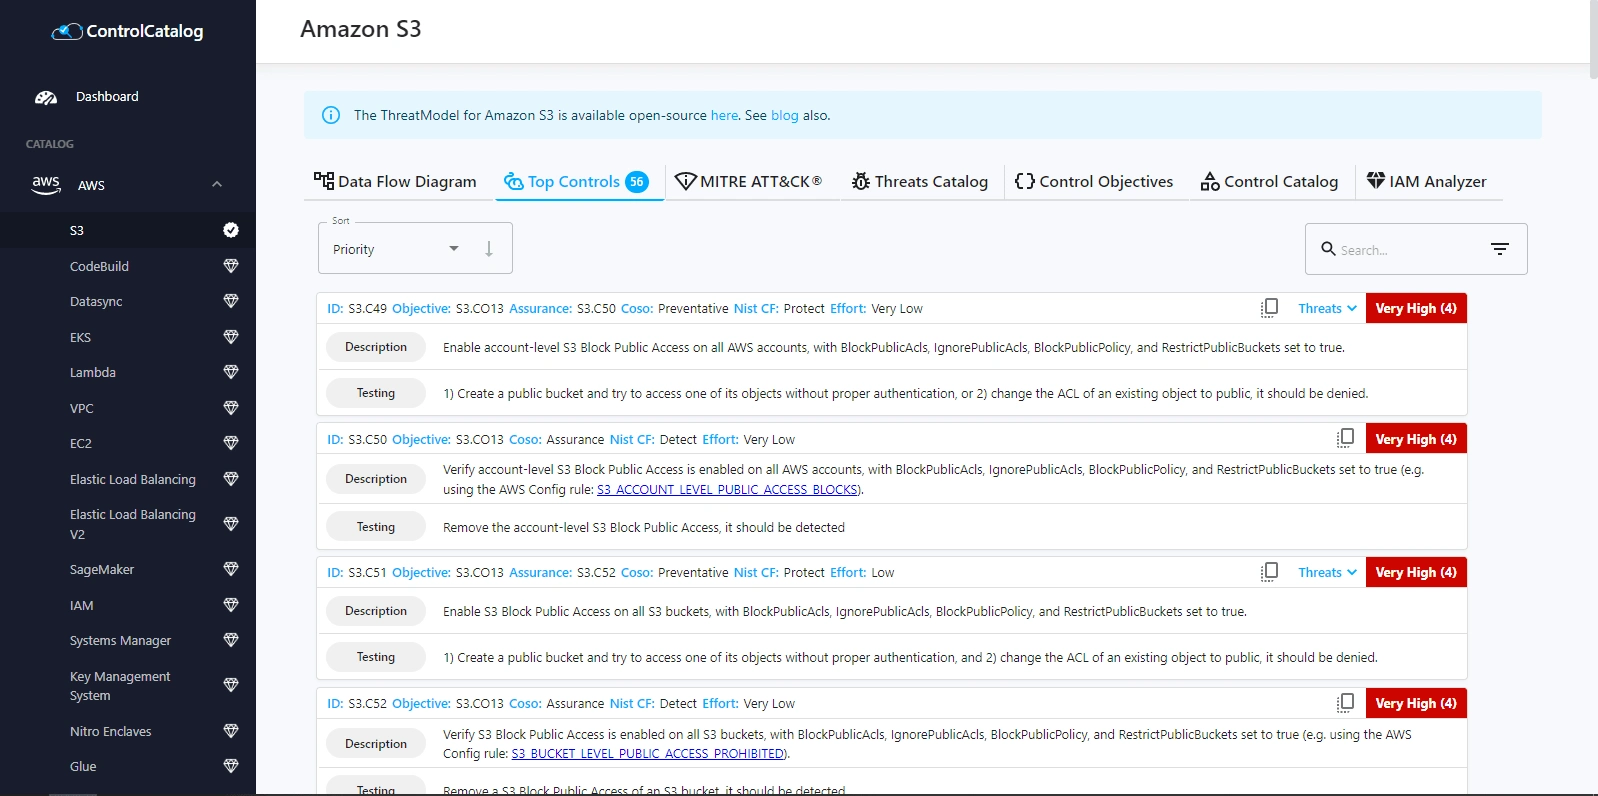Copy control S3.C50 using the copy icon

1346,439
